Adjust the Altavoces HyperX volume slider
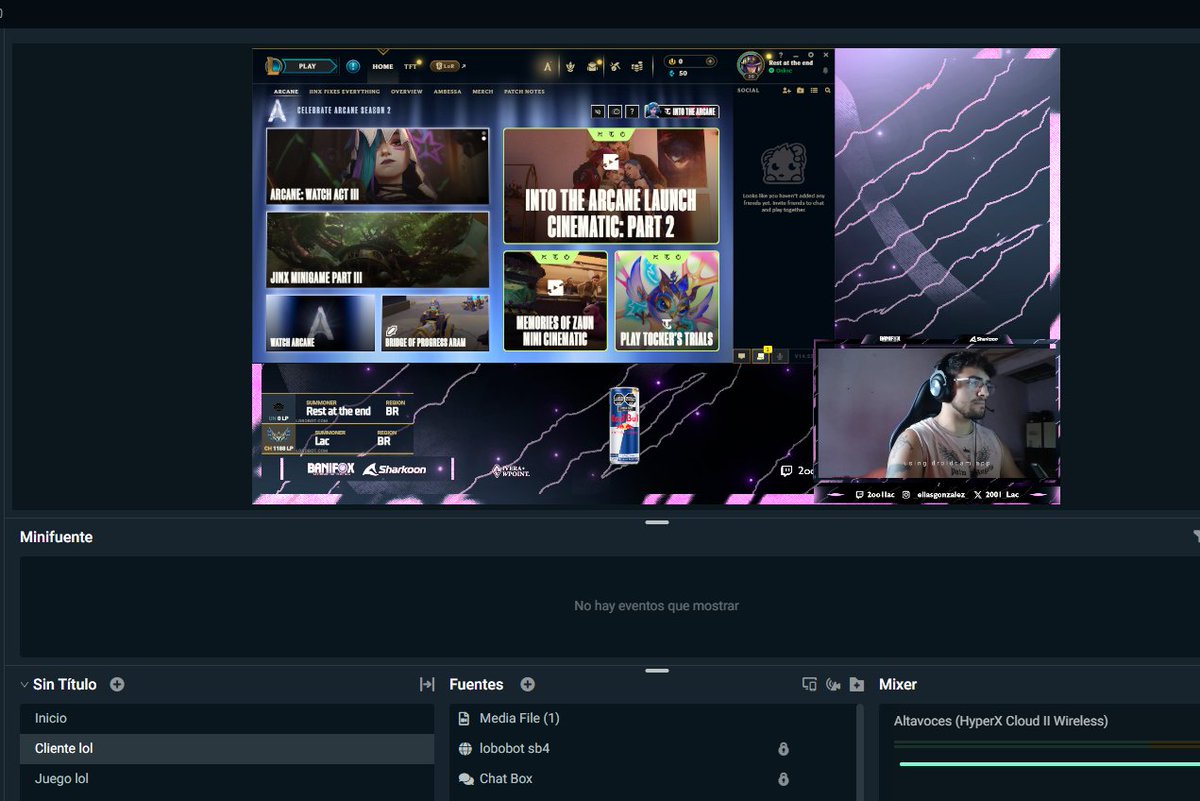 coord(1048,765)
